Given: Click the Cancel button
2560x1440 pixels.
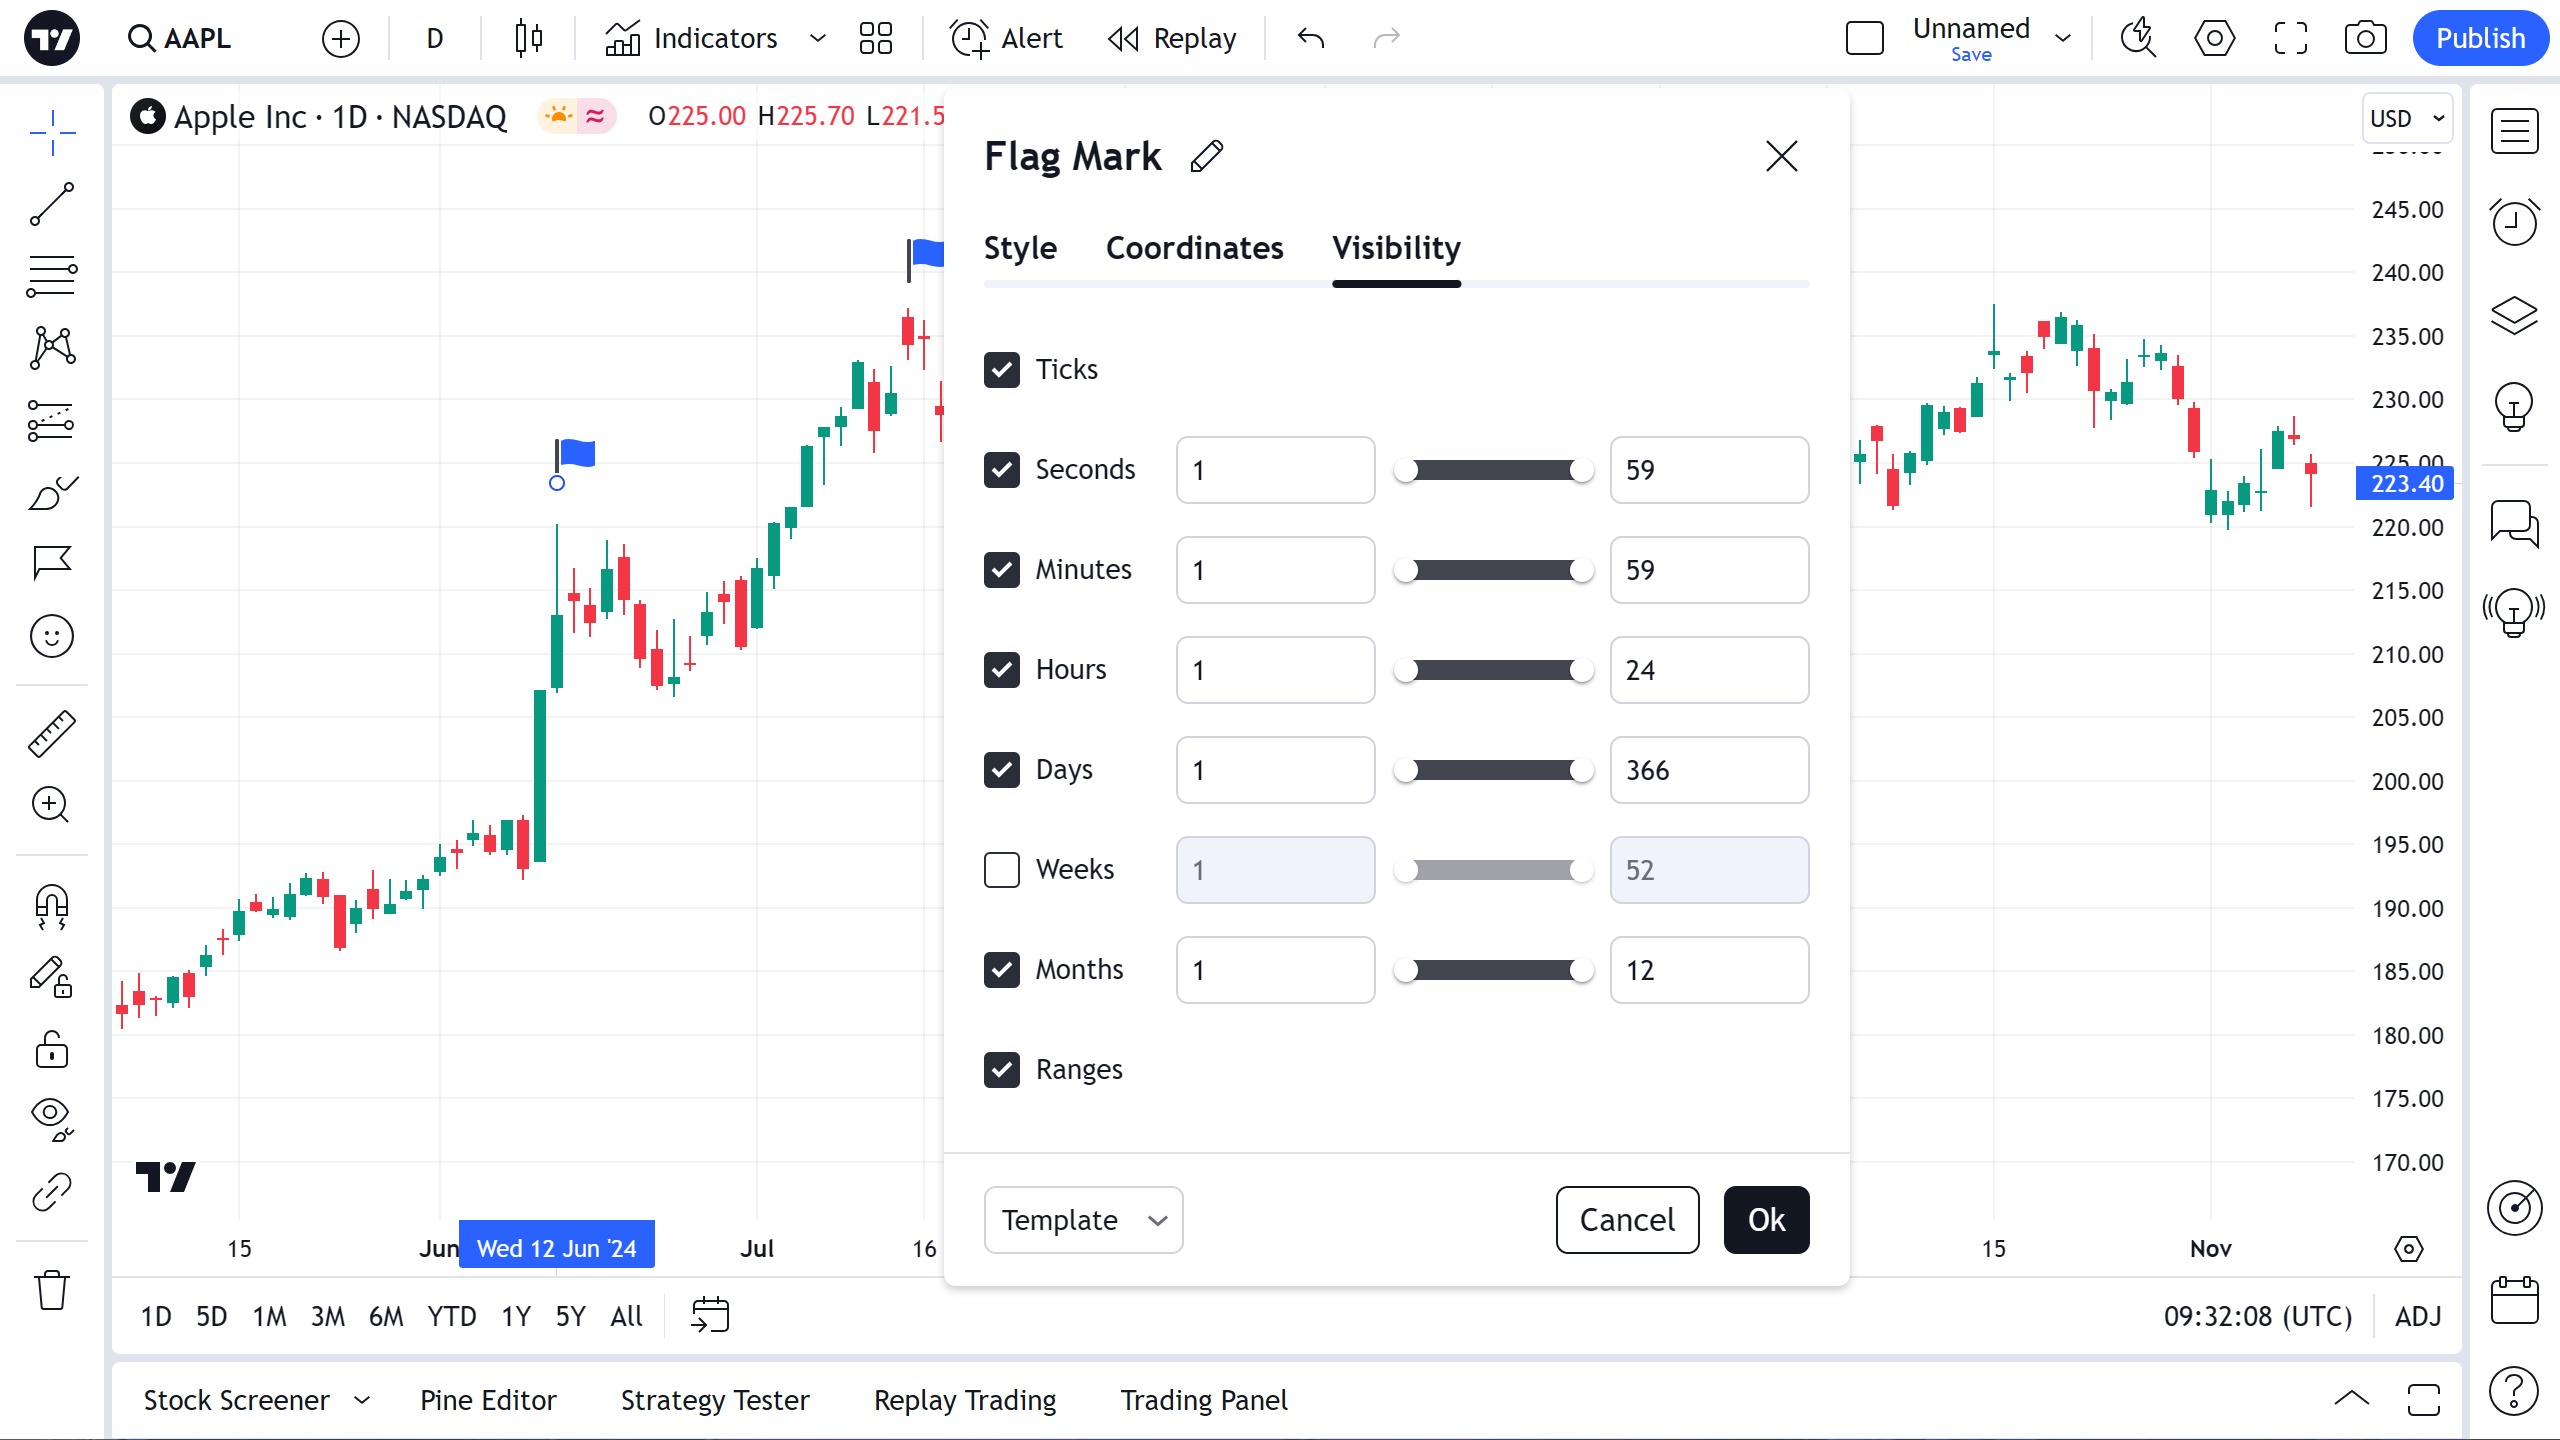Looking at the screenshot, I should [1627, 1220].
